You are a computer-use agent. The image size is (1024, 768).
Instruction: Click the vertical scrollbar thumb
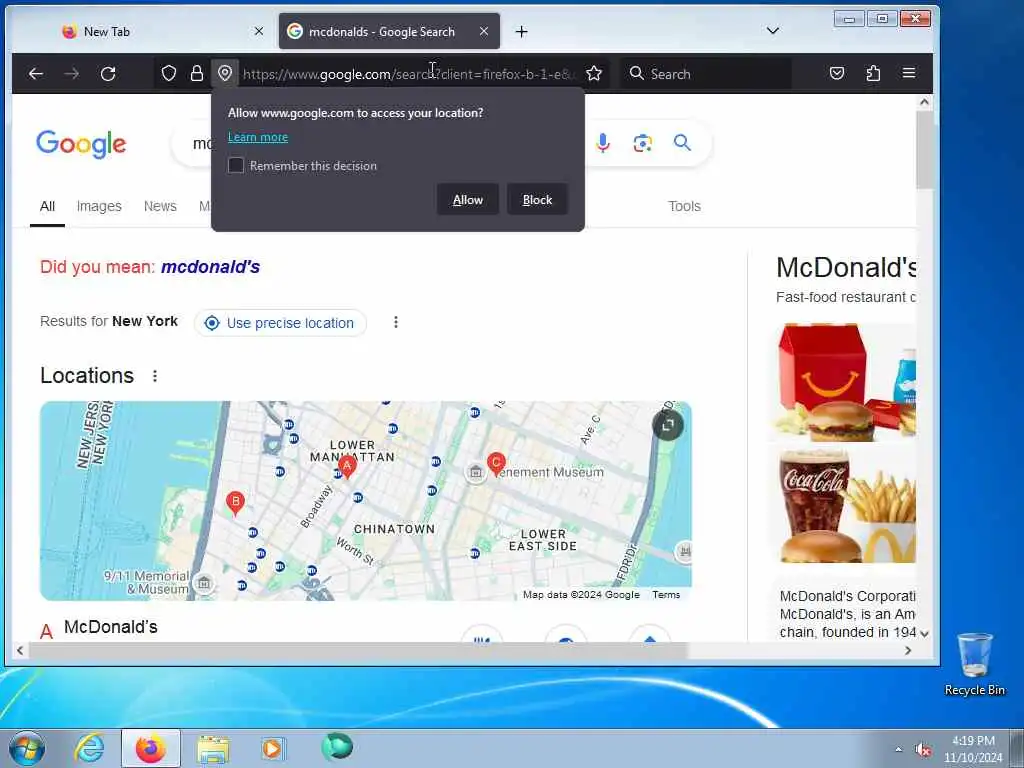point(924,150)
